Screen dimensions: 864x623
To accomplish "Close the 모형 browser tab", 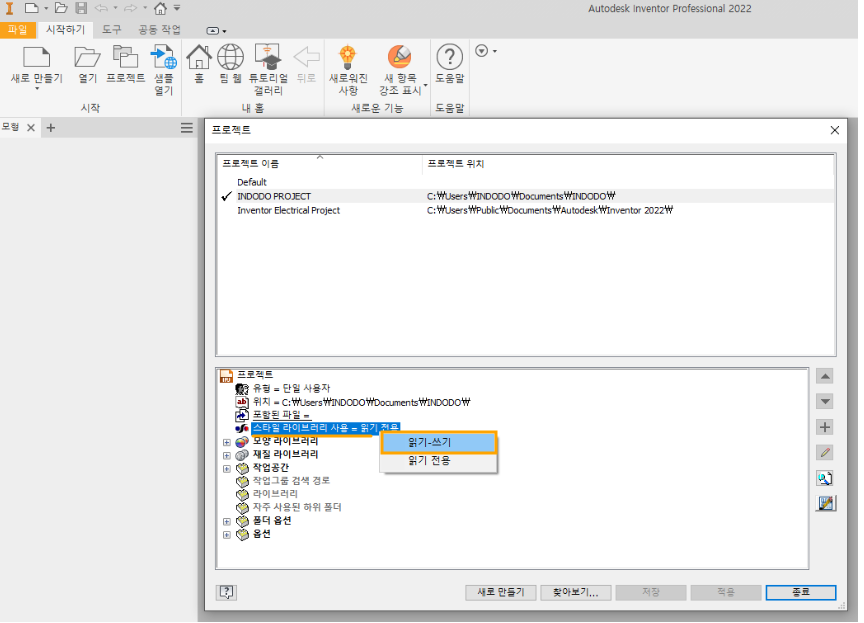I will coord(31,128).
